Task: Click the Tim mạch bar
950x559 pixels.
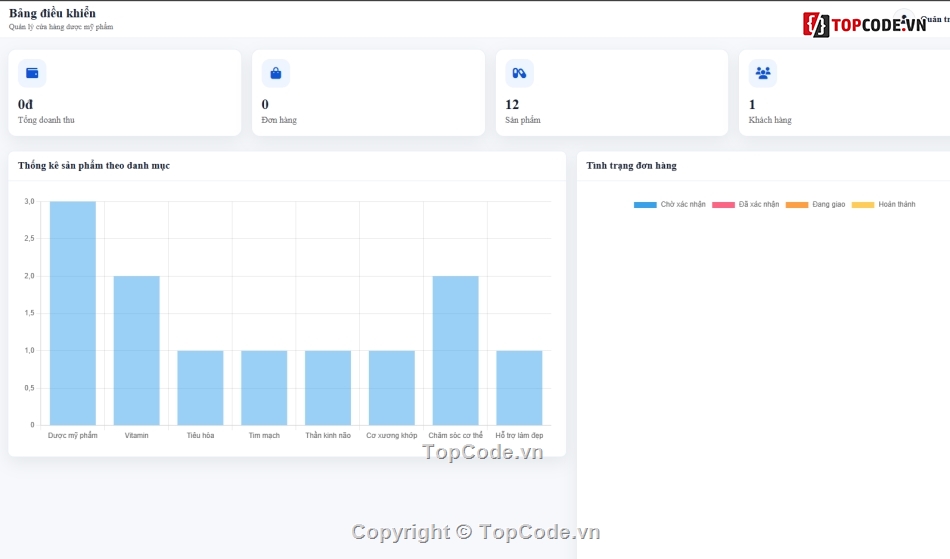Action: [264, 388]
